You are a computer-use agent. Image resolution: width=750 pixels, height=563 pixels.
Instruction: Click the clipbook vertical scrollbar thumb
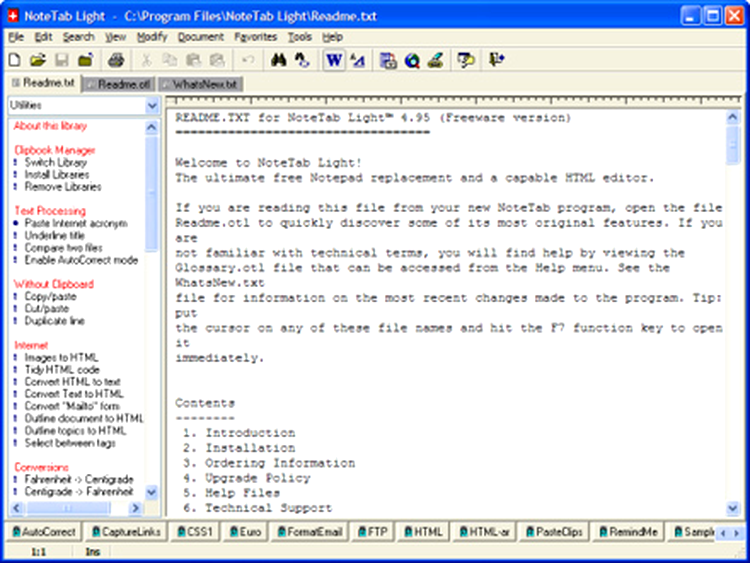[x=151, y=193]
